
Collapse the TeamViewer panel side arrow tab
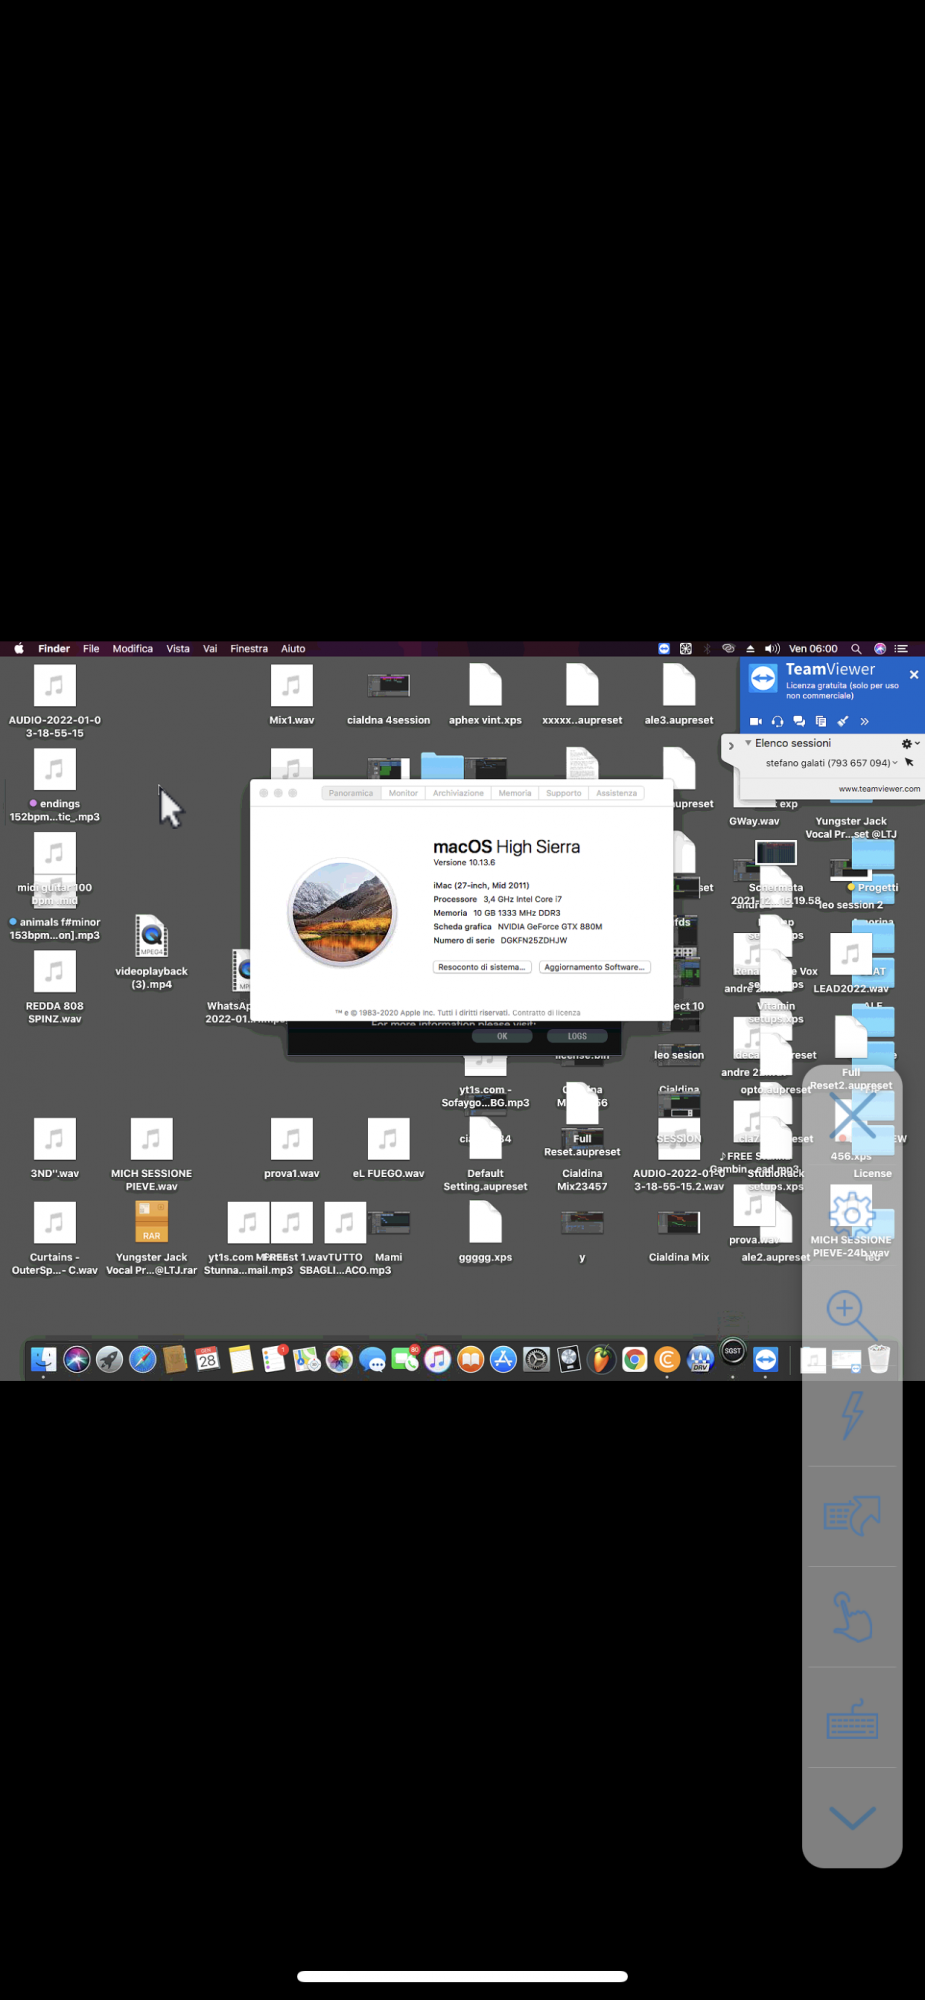click(x=731, y=745)
